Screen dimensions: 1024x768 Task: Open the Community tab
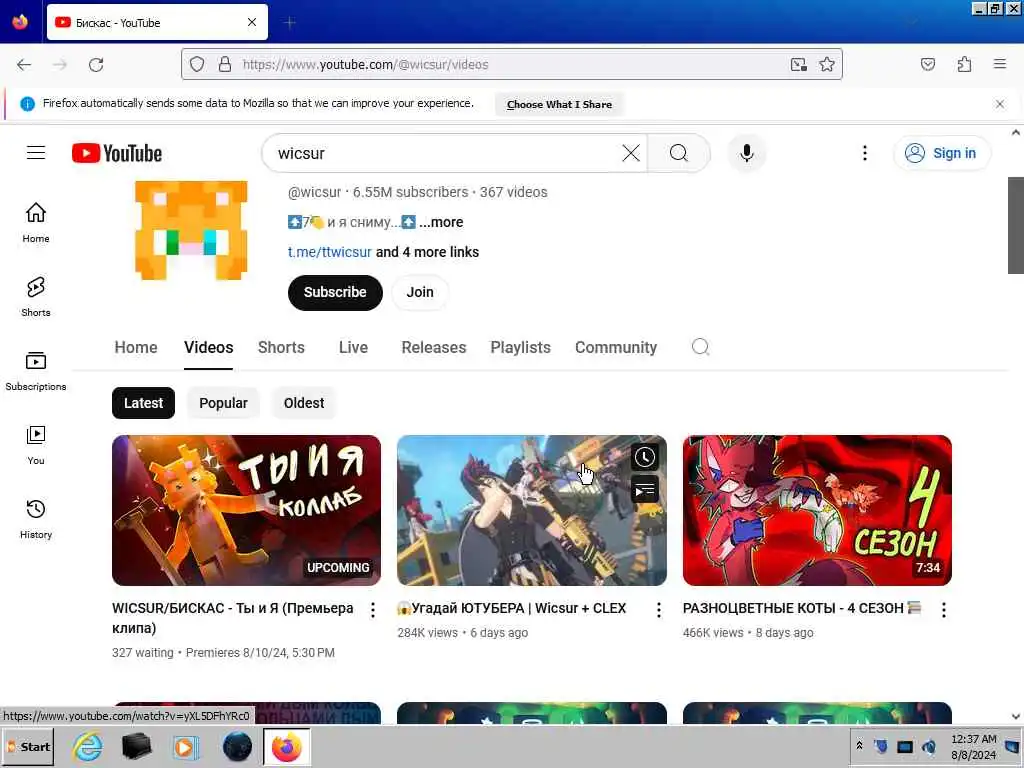pos(616,347)
